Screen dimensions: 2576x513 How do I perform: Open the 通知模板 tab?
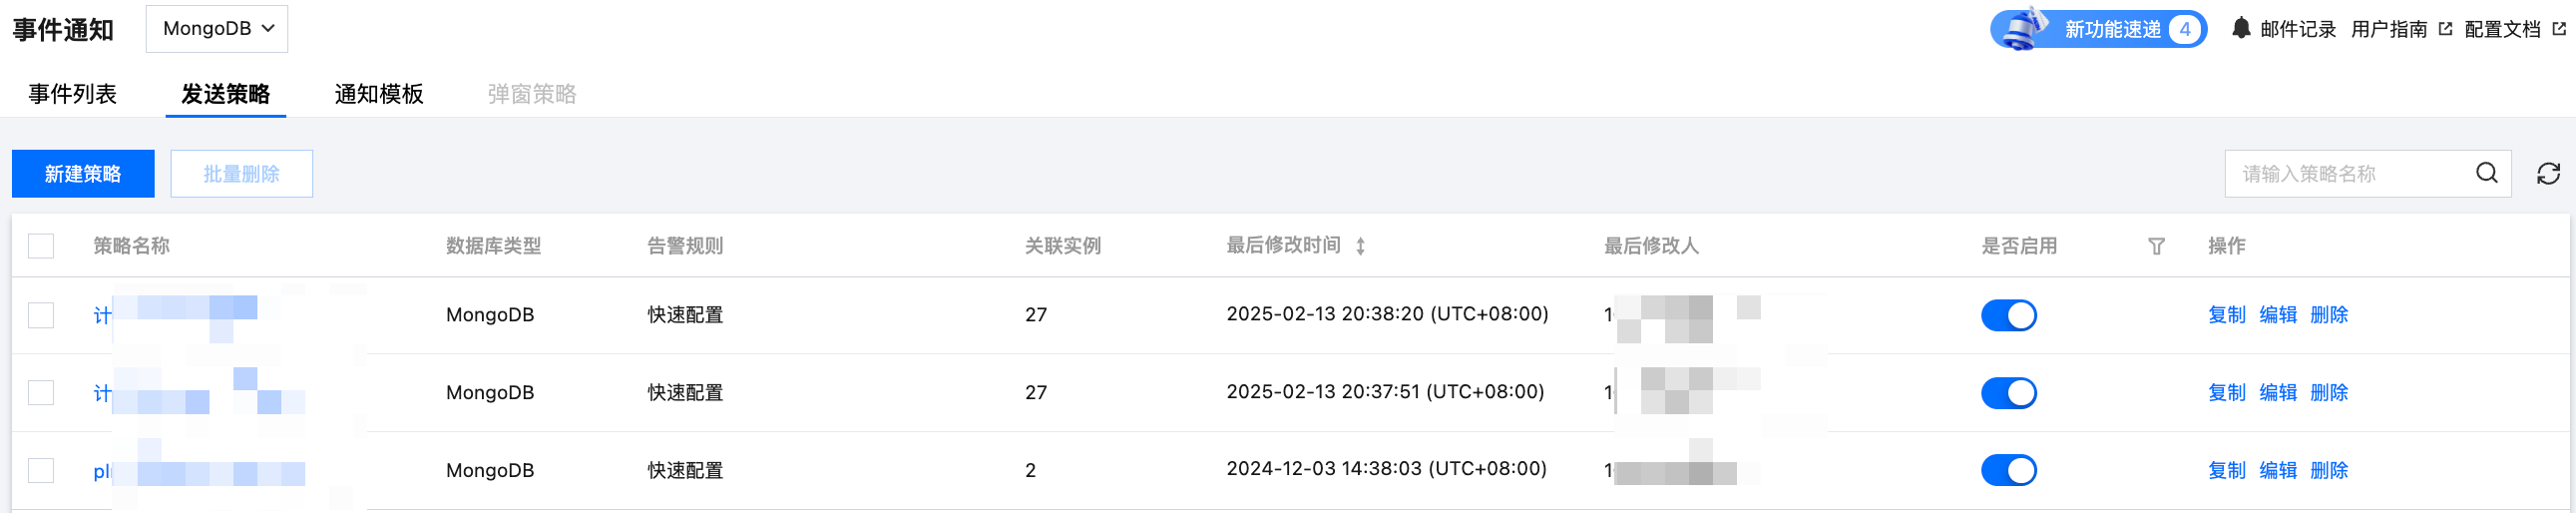point(378,94)
